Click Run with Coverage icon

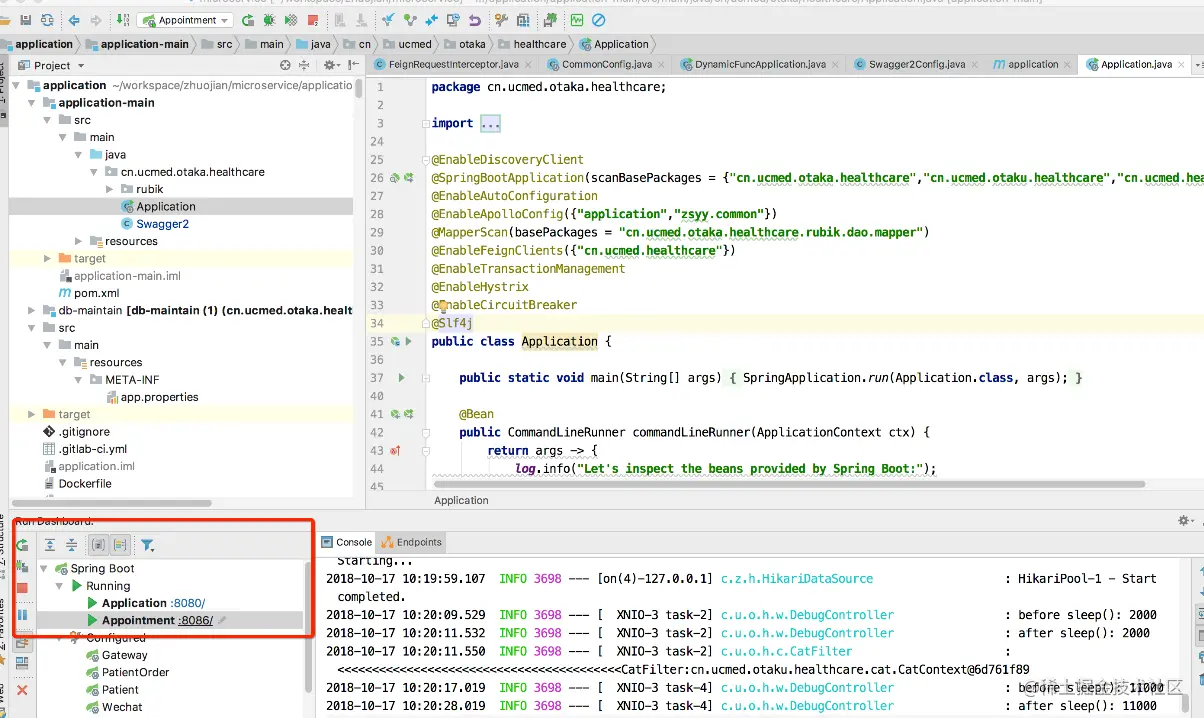pos(292,20)
